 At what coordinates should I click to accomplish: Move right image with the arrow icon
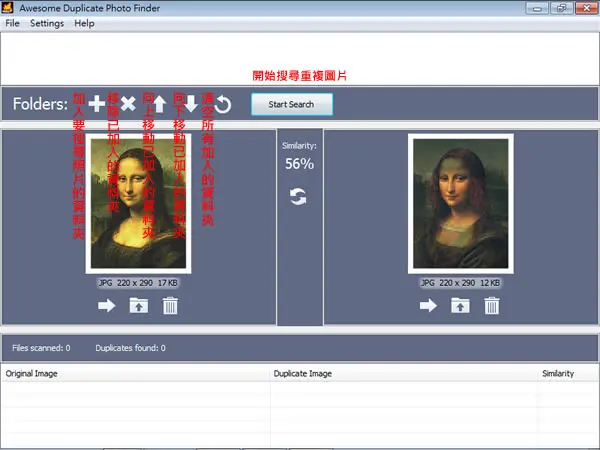pyautogui.click(x=429, y=305)
